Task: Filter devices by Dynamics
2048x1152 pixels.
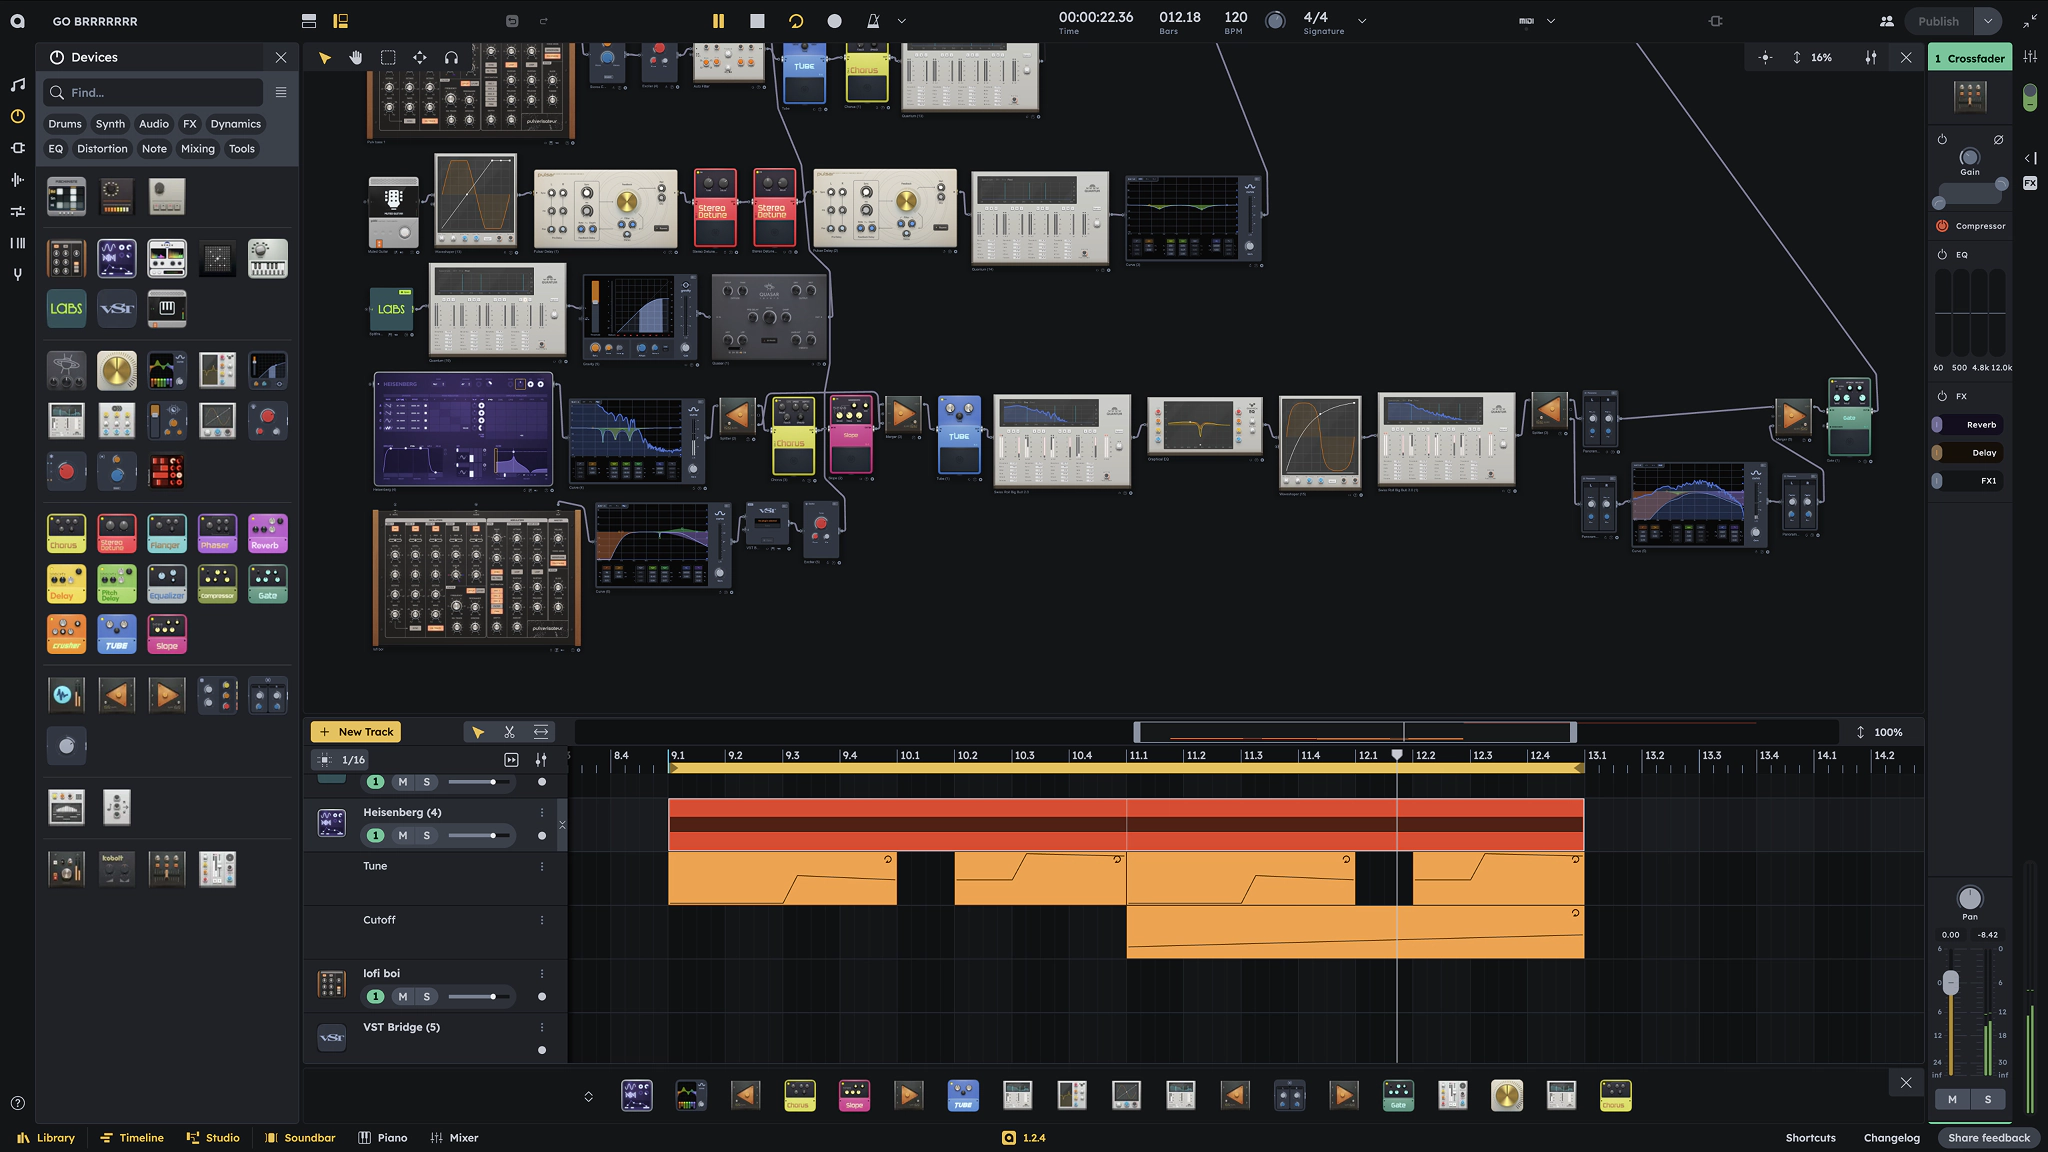Action: pos(236,124)
